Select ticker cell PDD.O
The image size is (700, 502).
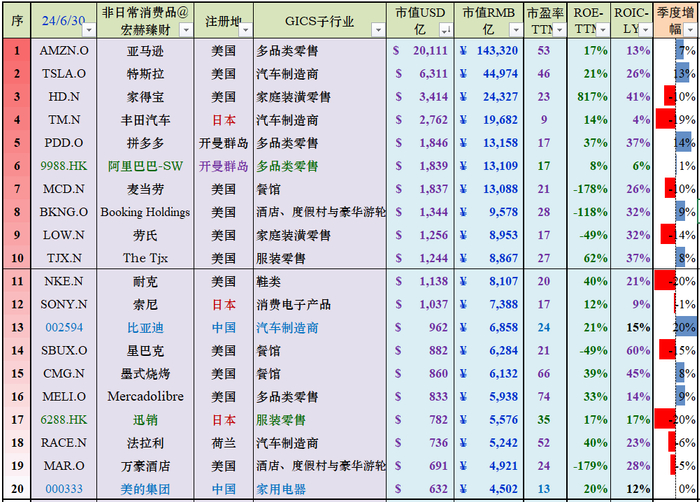pos(64,143)
